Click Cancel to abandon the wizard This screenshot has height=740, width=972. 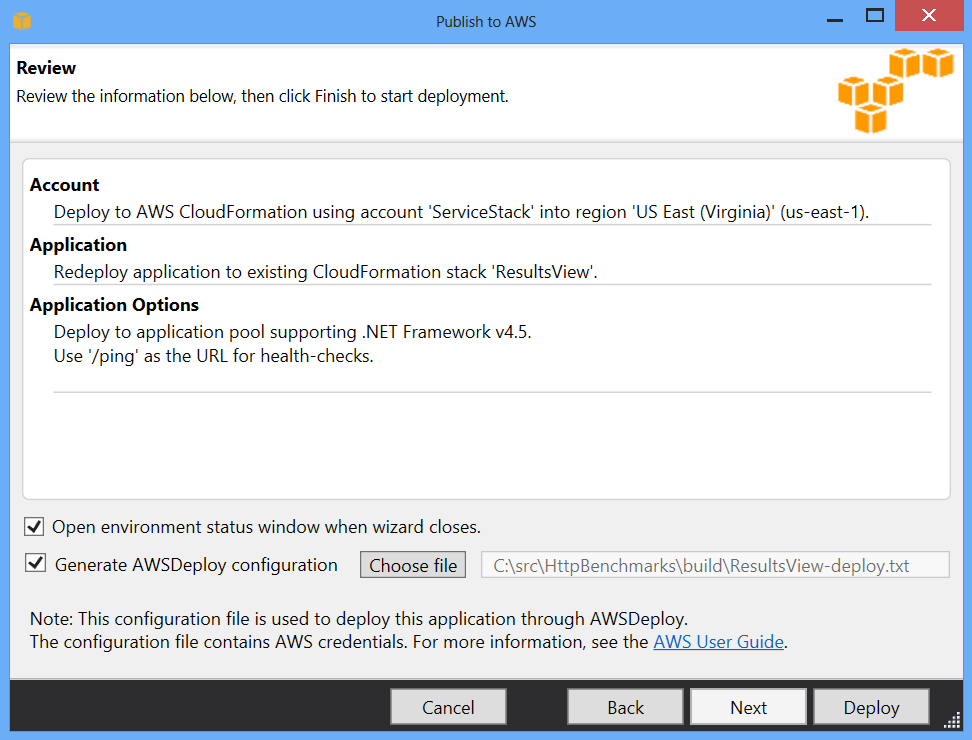coord(448,707)
